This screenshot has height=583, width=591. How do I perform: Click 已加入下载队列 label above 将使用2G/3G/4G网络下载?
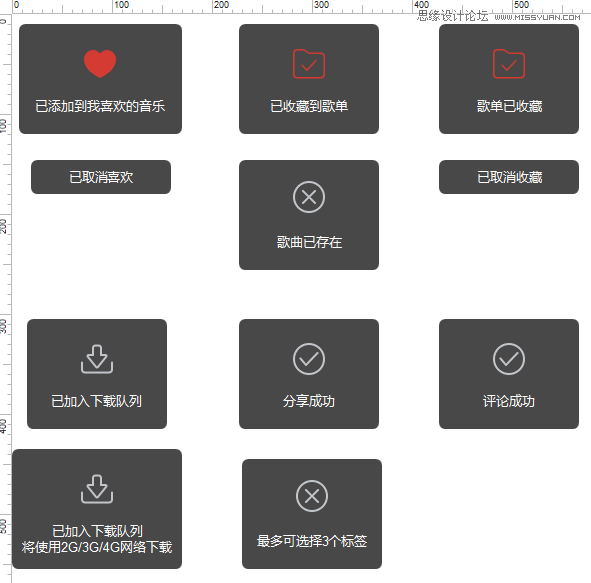pos(97,531)
